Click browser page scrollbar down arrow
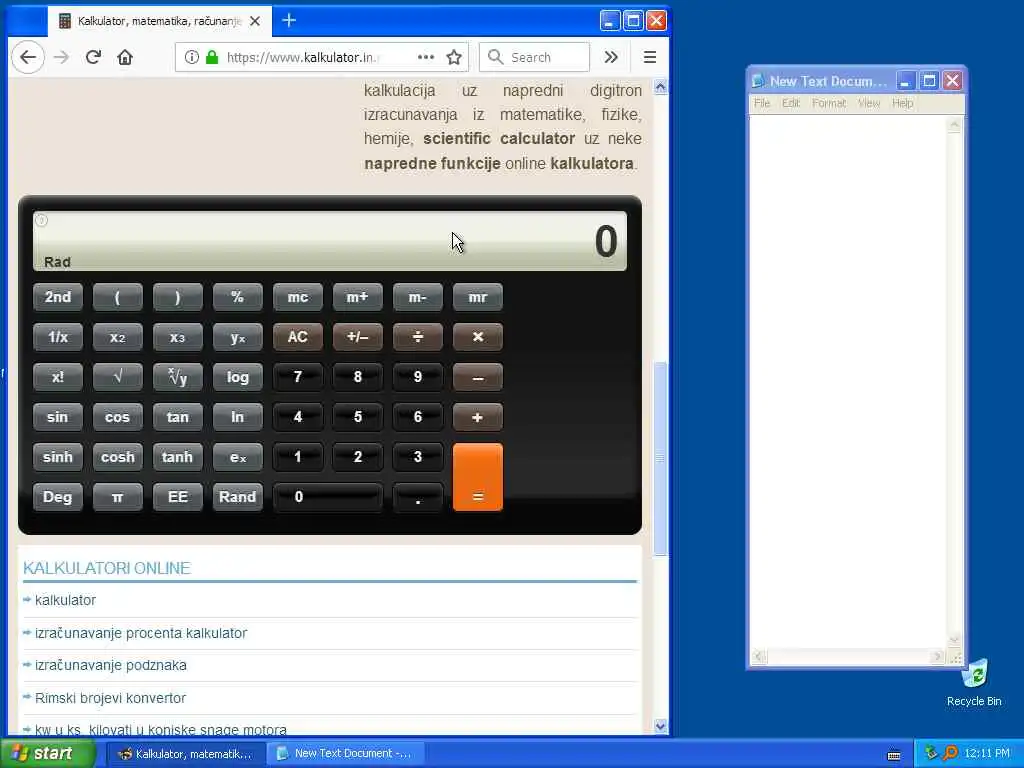Screen dimensions: 1024x768 (x=660, y=726)
